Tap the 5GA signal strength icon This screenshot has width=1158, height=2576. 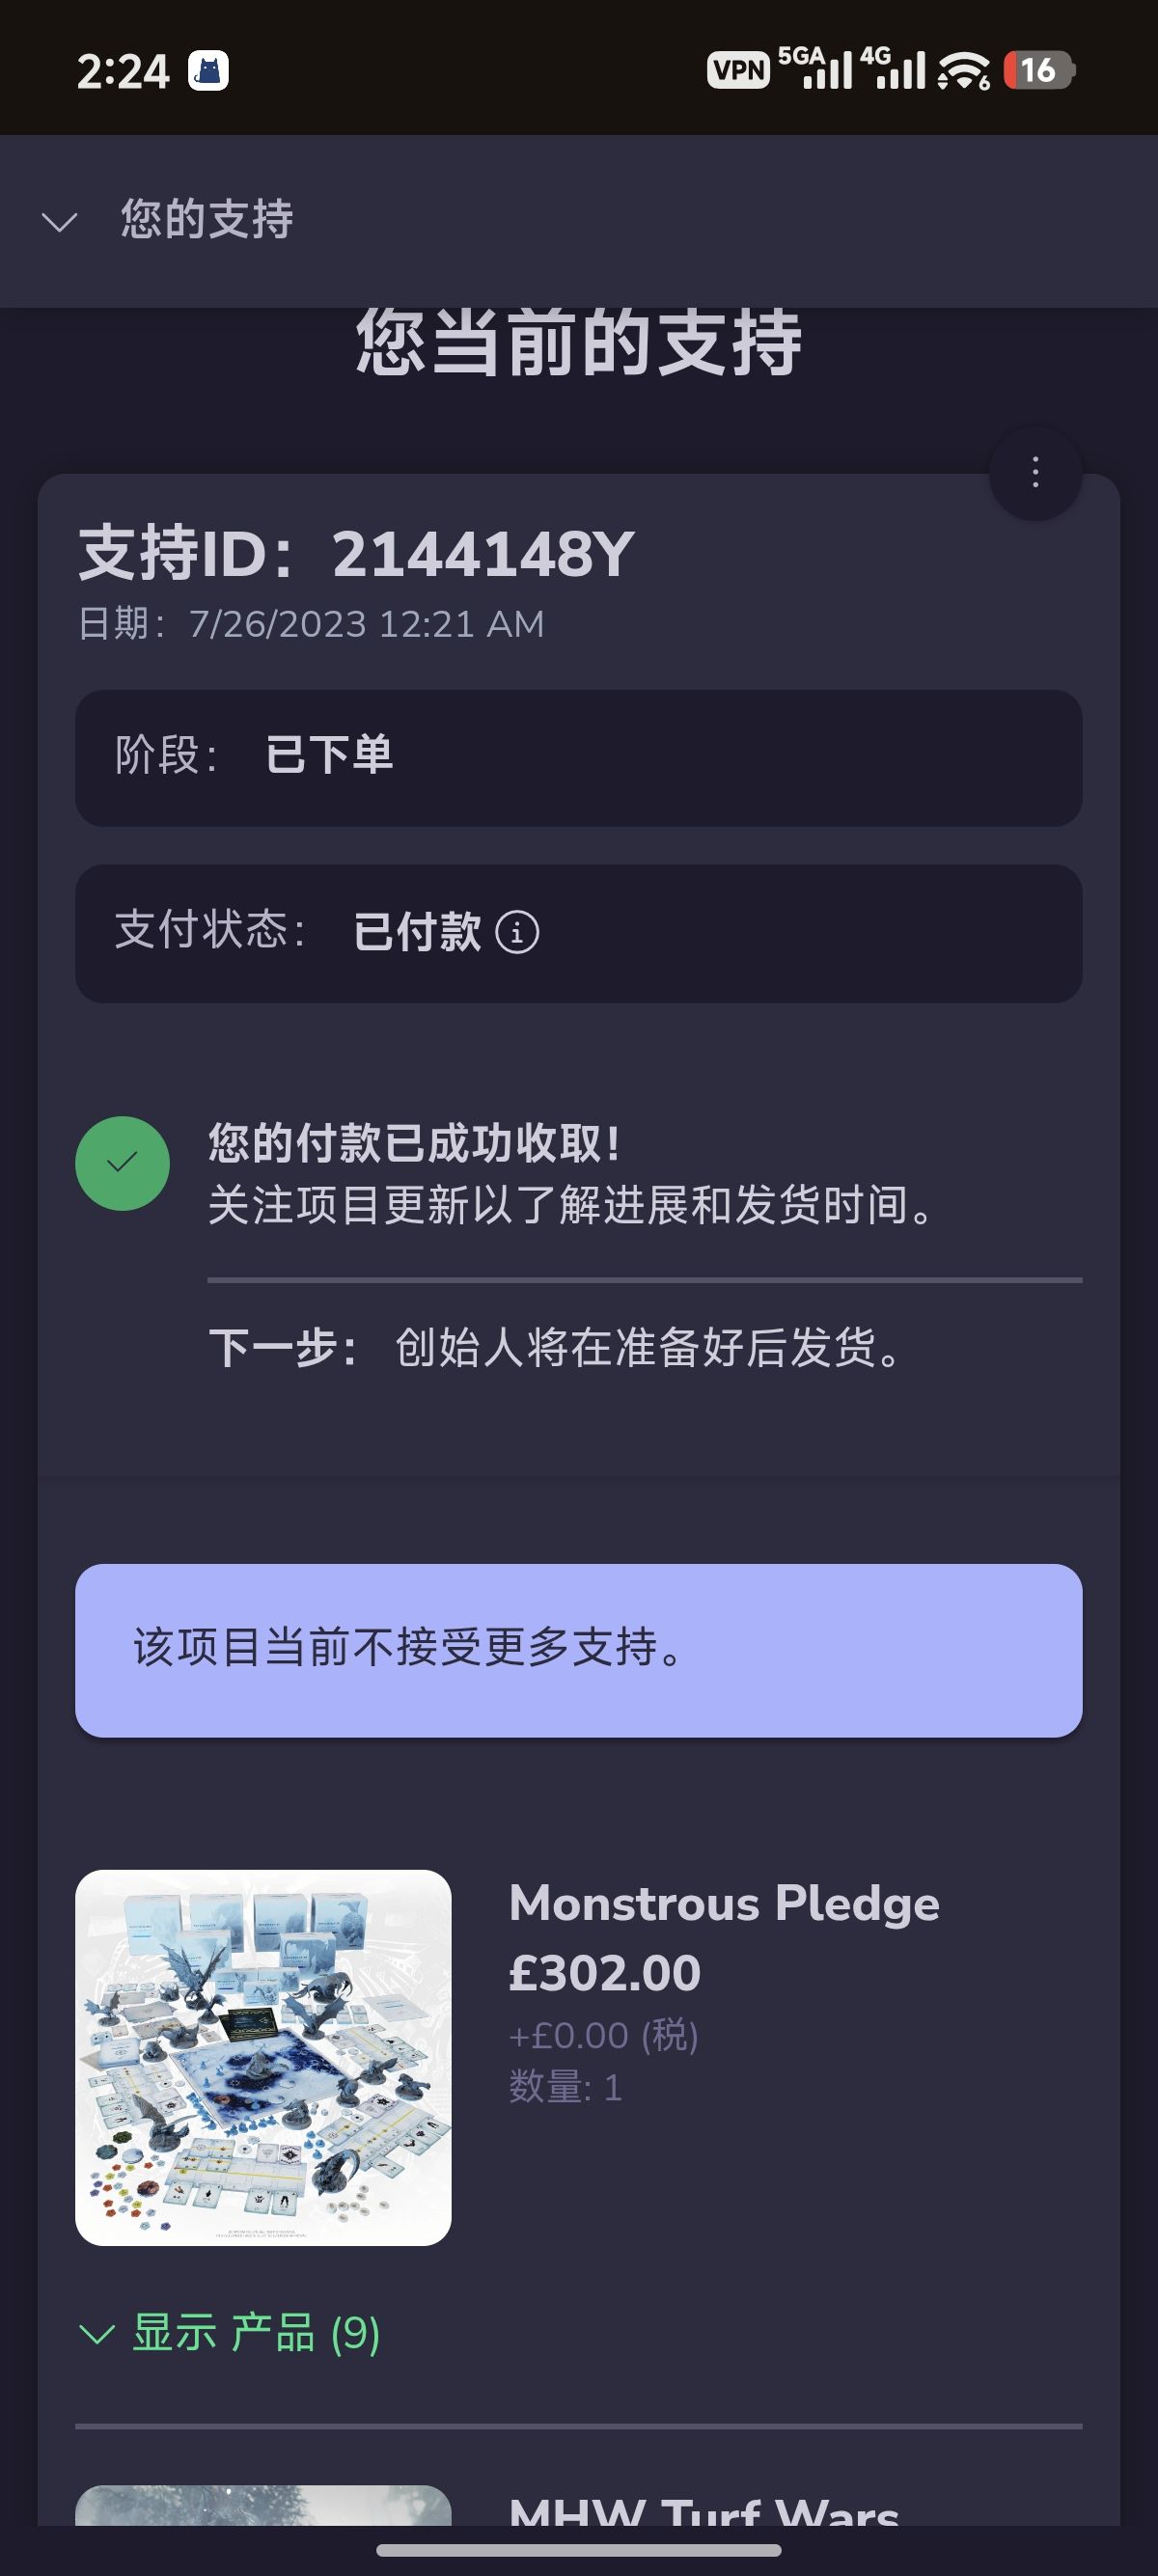(816, 68)
